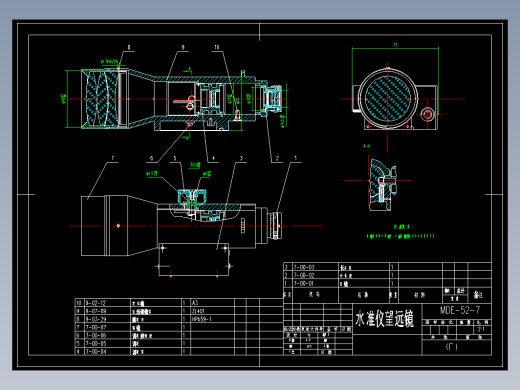Click part code 7-00-03 in upper table
Screen dimensions: 520x390
click(304, 267)
